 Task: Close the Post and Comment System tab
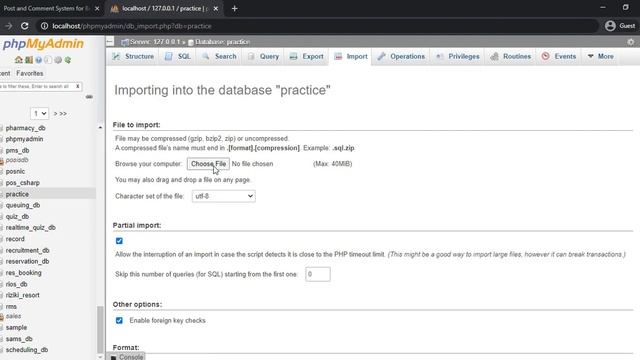[x=97, y=9]
